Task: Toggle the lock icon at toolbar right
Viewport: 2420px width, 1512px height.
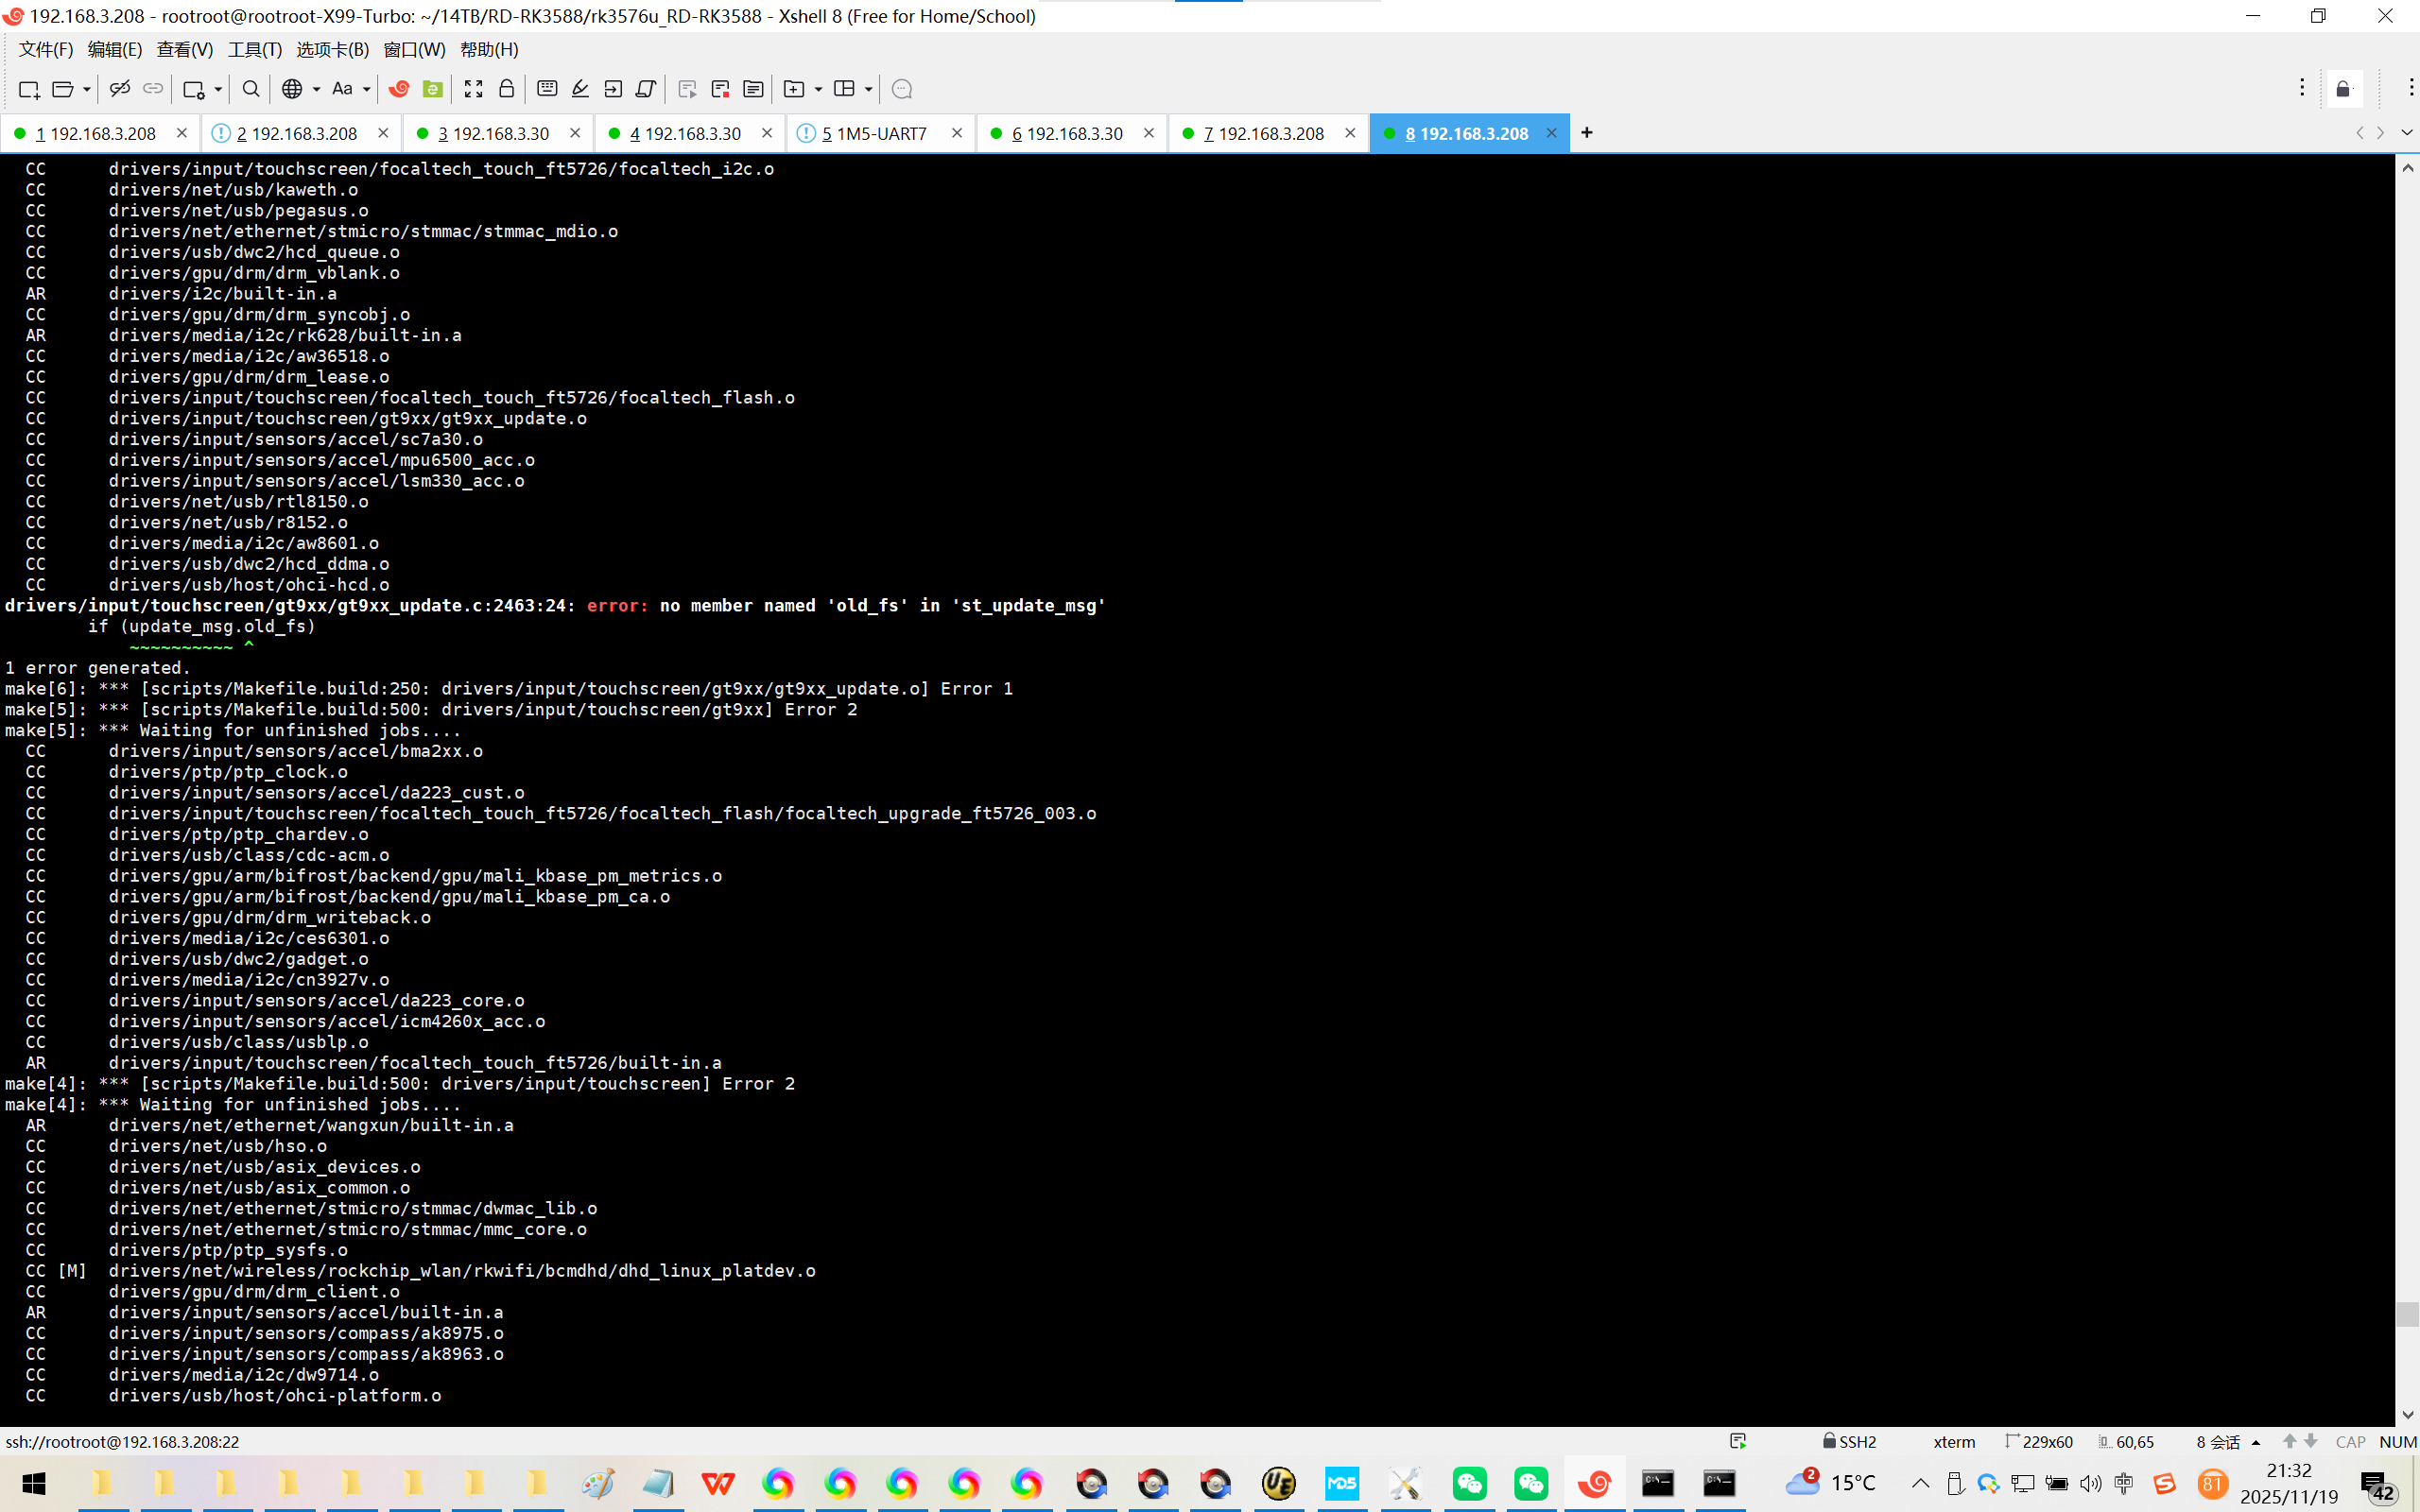Action: [x=2343, y=89]
